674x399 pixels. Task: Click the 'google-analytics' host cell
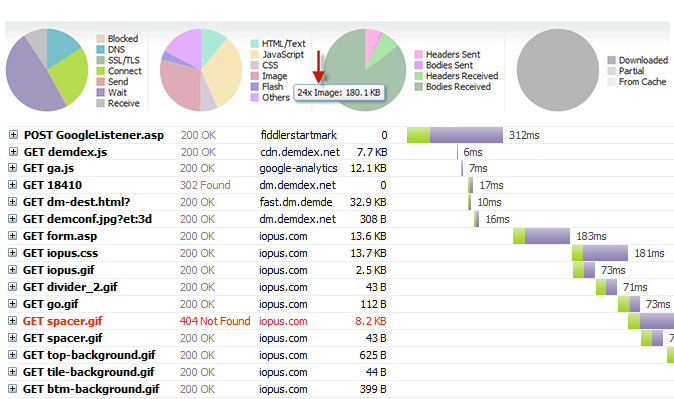pyautogui.click(x=299, y=168)
